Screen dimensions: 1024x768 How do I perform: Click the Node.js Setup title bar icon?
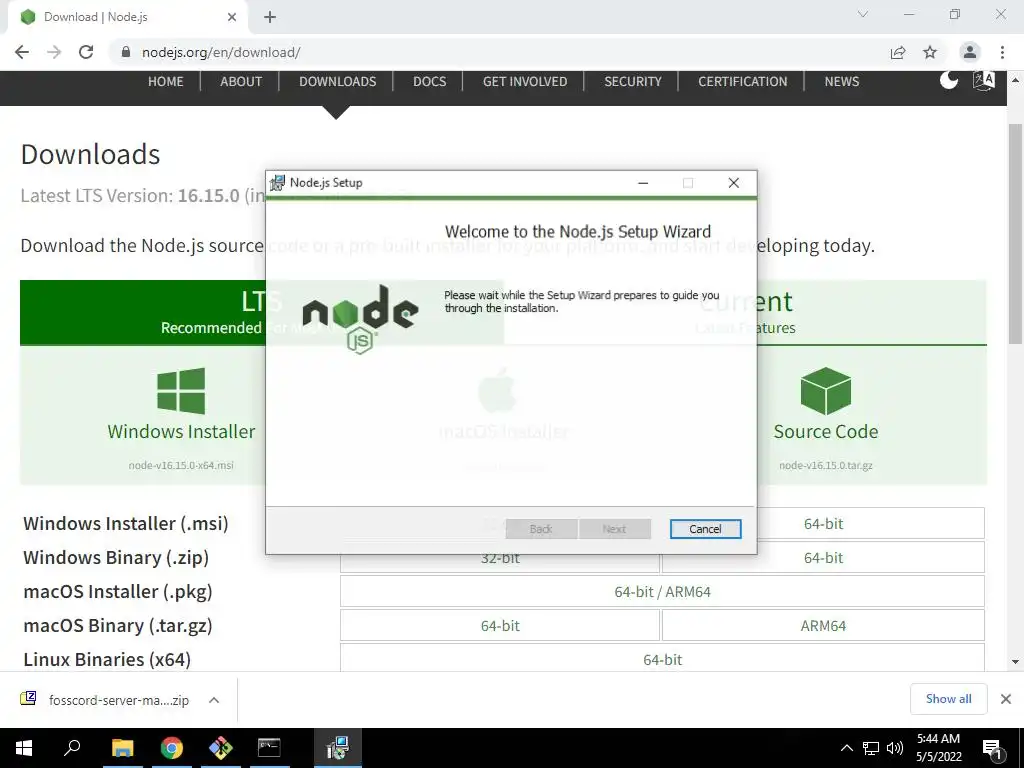tap(278, 183)
